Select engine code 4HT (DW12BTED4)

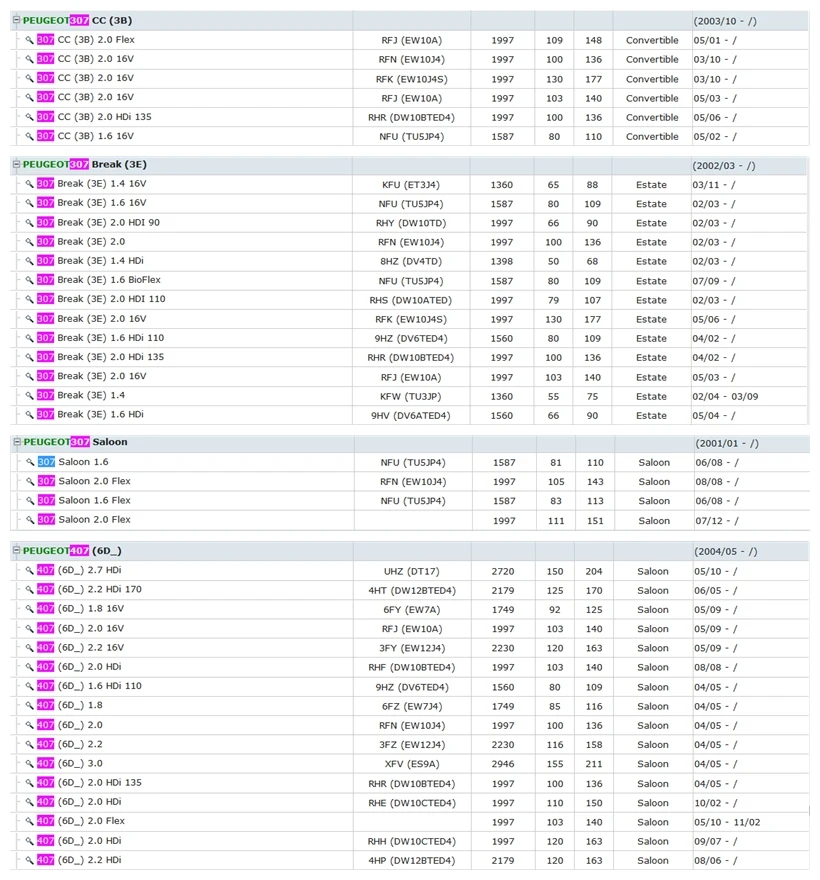pos(412,590)
